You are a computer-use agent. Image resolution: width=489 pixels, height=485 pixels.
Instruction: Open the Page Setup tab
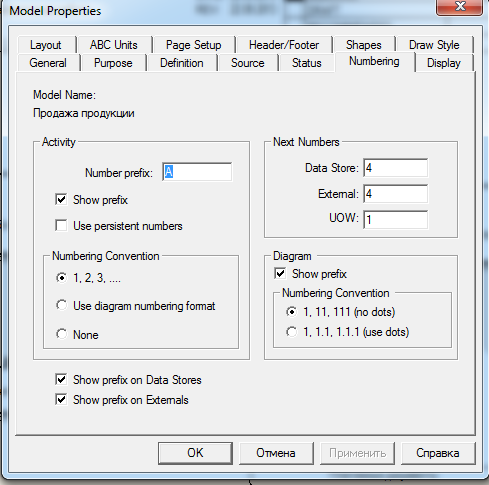tap(194, 45)
